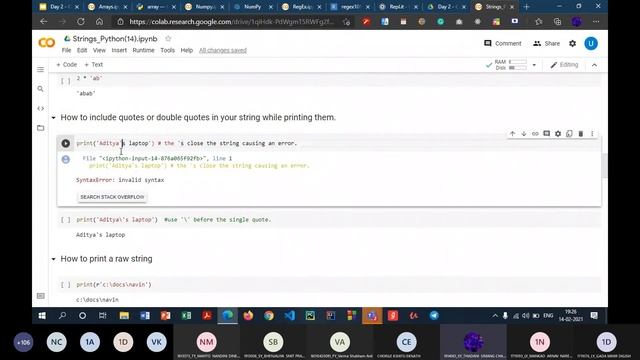Open the Tools menu
Image resolution: width=640 pixels, height=360 pixels.
(167, 50)
